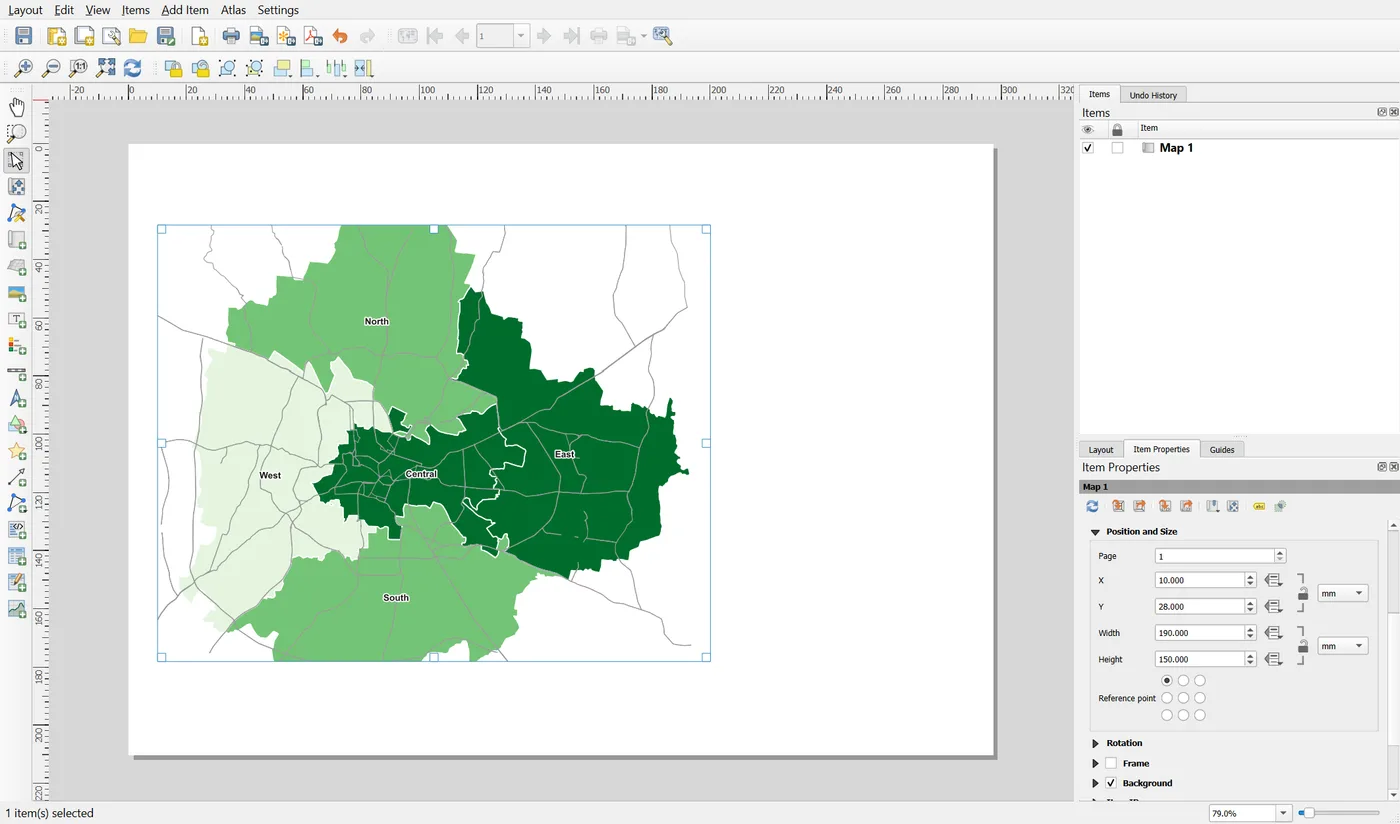Click the Add Legend tool icon
This screenshot has height=824, width=1400.
tap(17, 346)
